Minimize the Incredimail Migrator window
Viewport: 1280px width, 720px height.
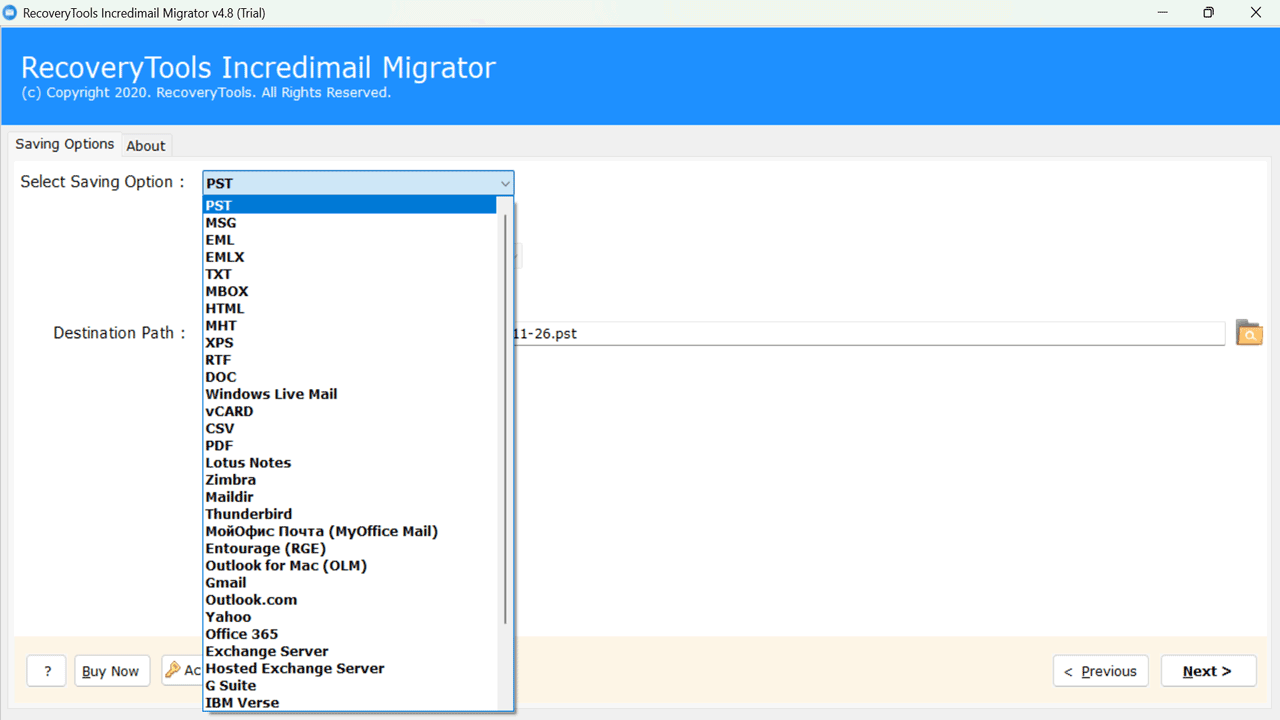point(1163,13)
